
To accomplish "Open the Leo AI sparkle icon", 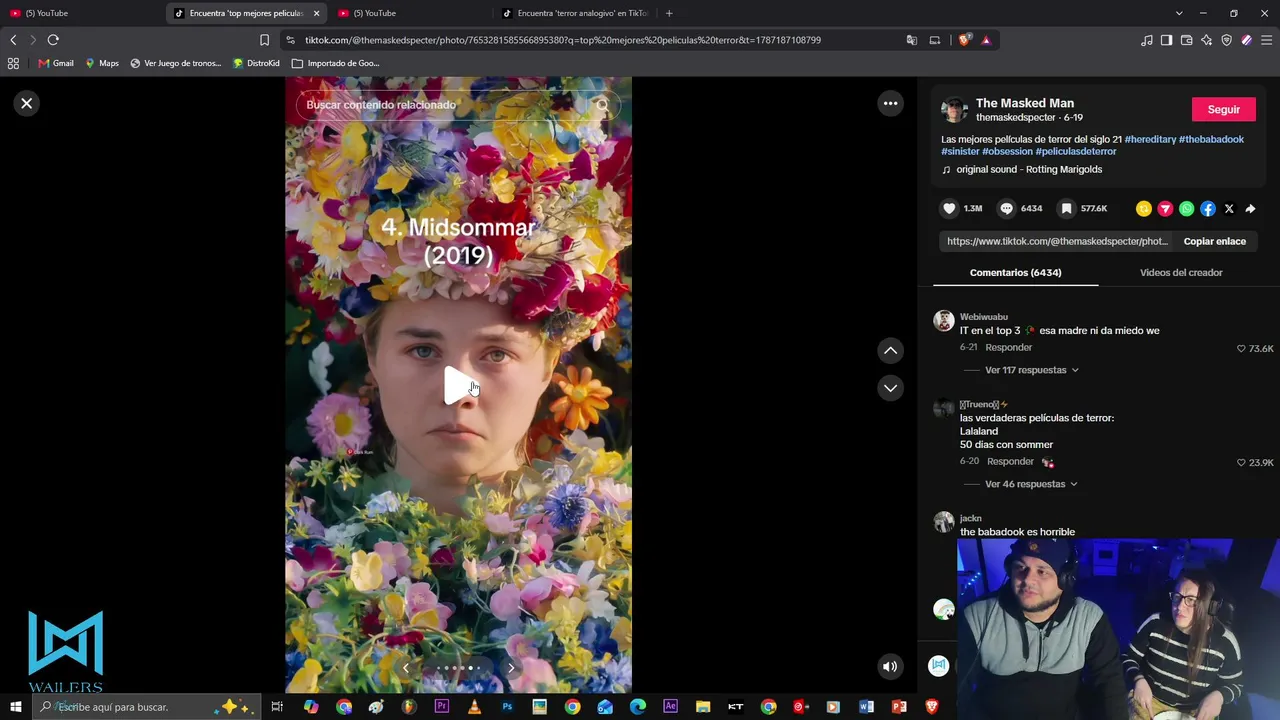I will (1206, 40).
